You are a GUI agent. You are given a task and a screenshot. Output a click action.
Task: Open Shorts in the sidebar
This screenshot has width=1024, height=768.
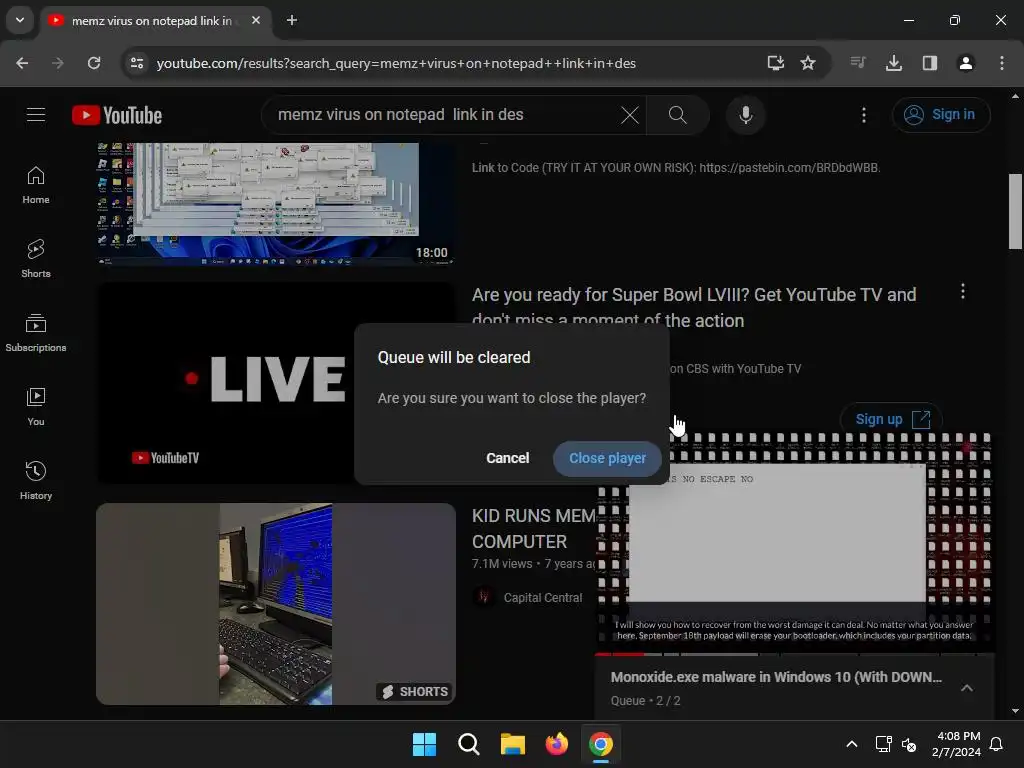point(36,259)
